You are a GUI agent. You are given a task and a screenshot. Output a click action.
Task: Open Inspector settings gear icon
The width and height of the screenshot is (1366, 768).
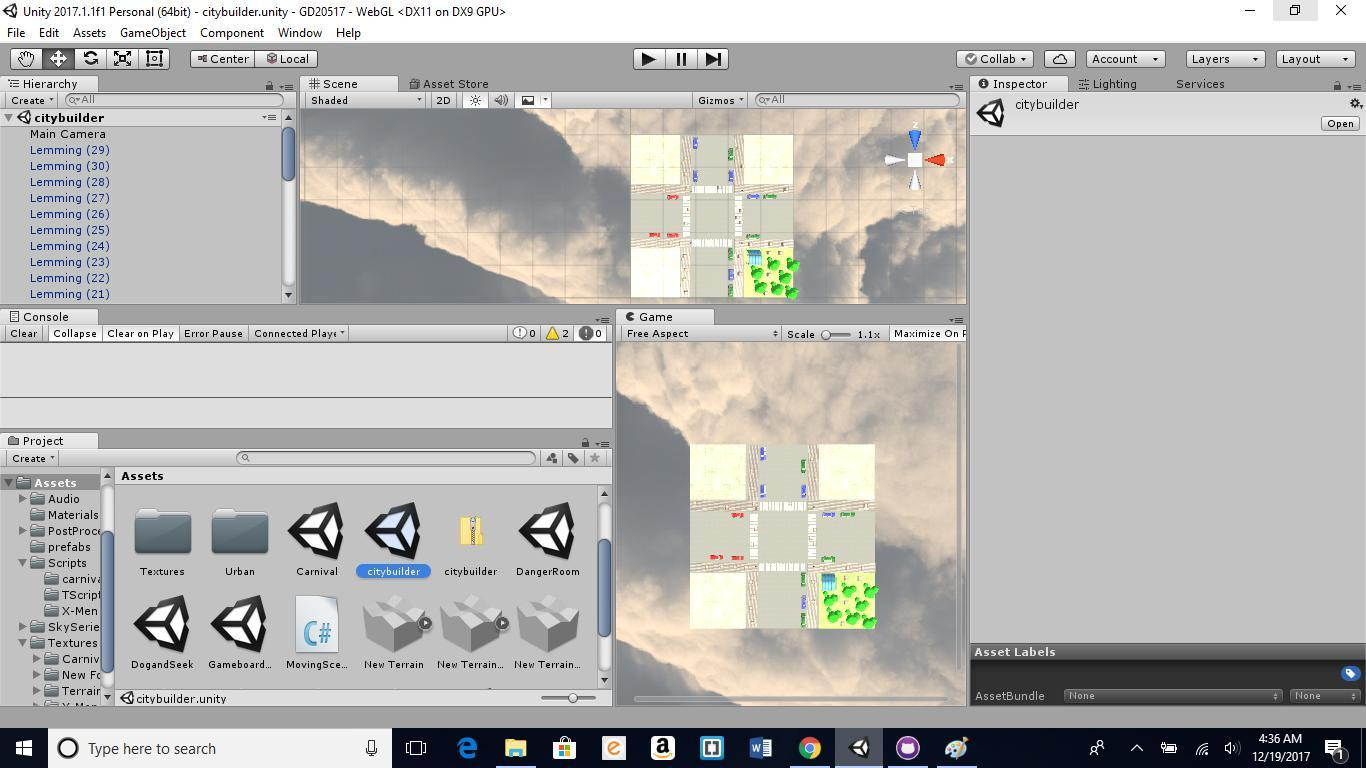point(1355,104)
